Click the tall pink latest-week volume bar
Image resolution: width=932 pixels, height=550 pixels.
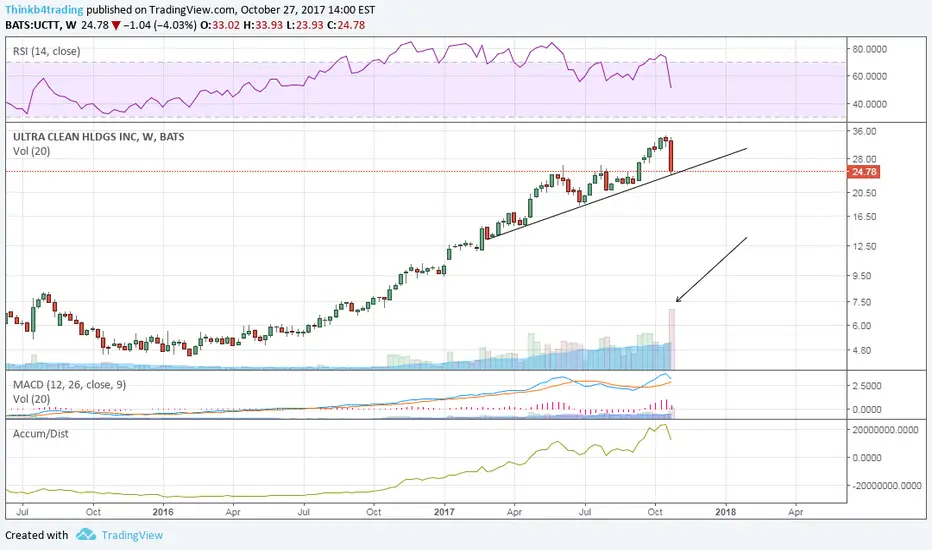click(672, 339)
